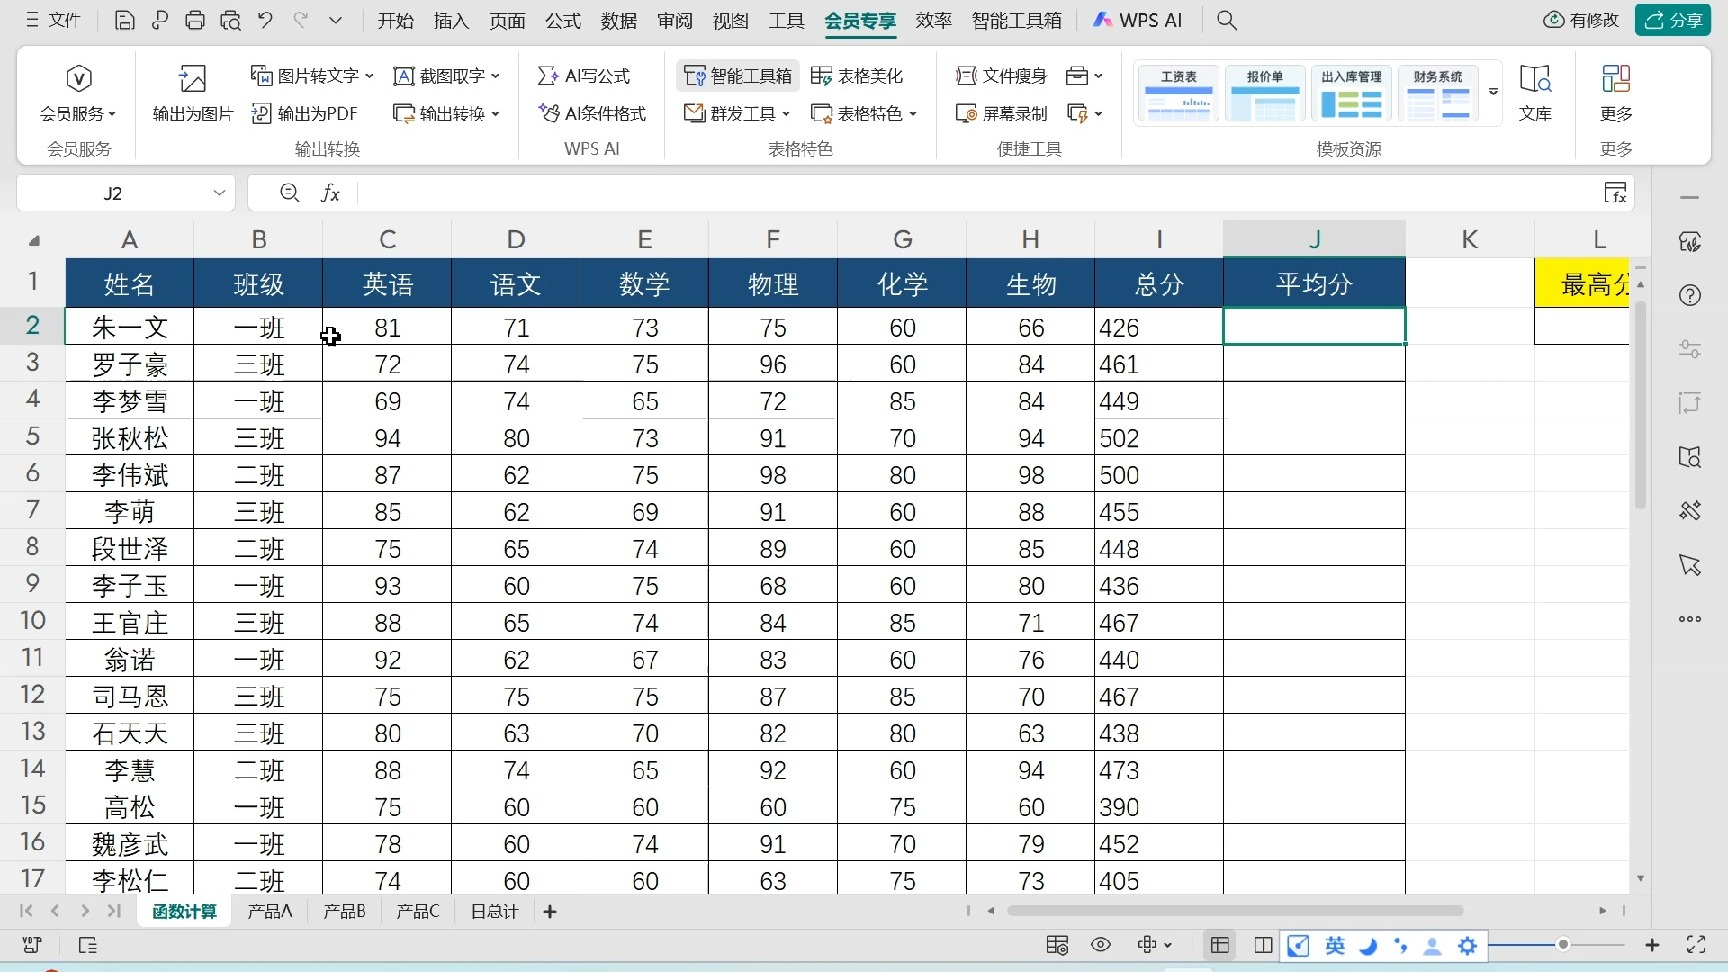Image resolution: width=1728 pixels, height=972 pixels.
Task: Open the Name Box dropdown arrow
Action: [x=219, y=193]
